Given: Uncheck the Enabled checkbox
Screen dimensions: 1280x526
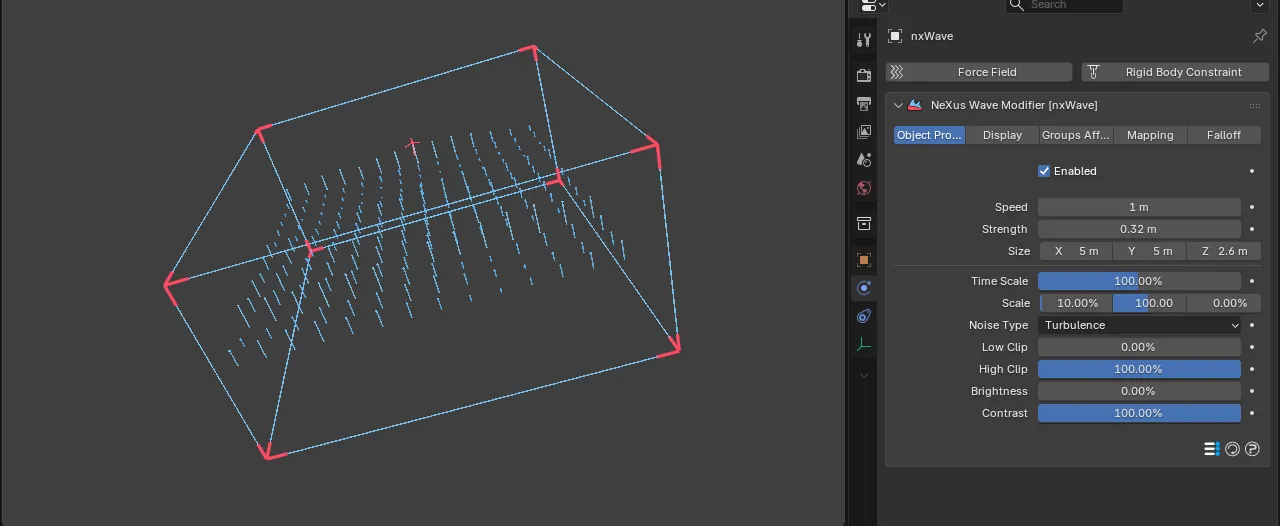Looking at the screenshot, I should coord(1044,171).
